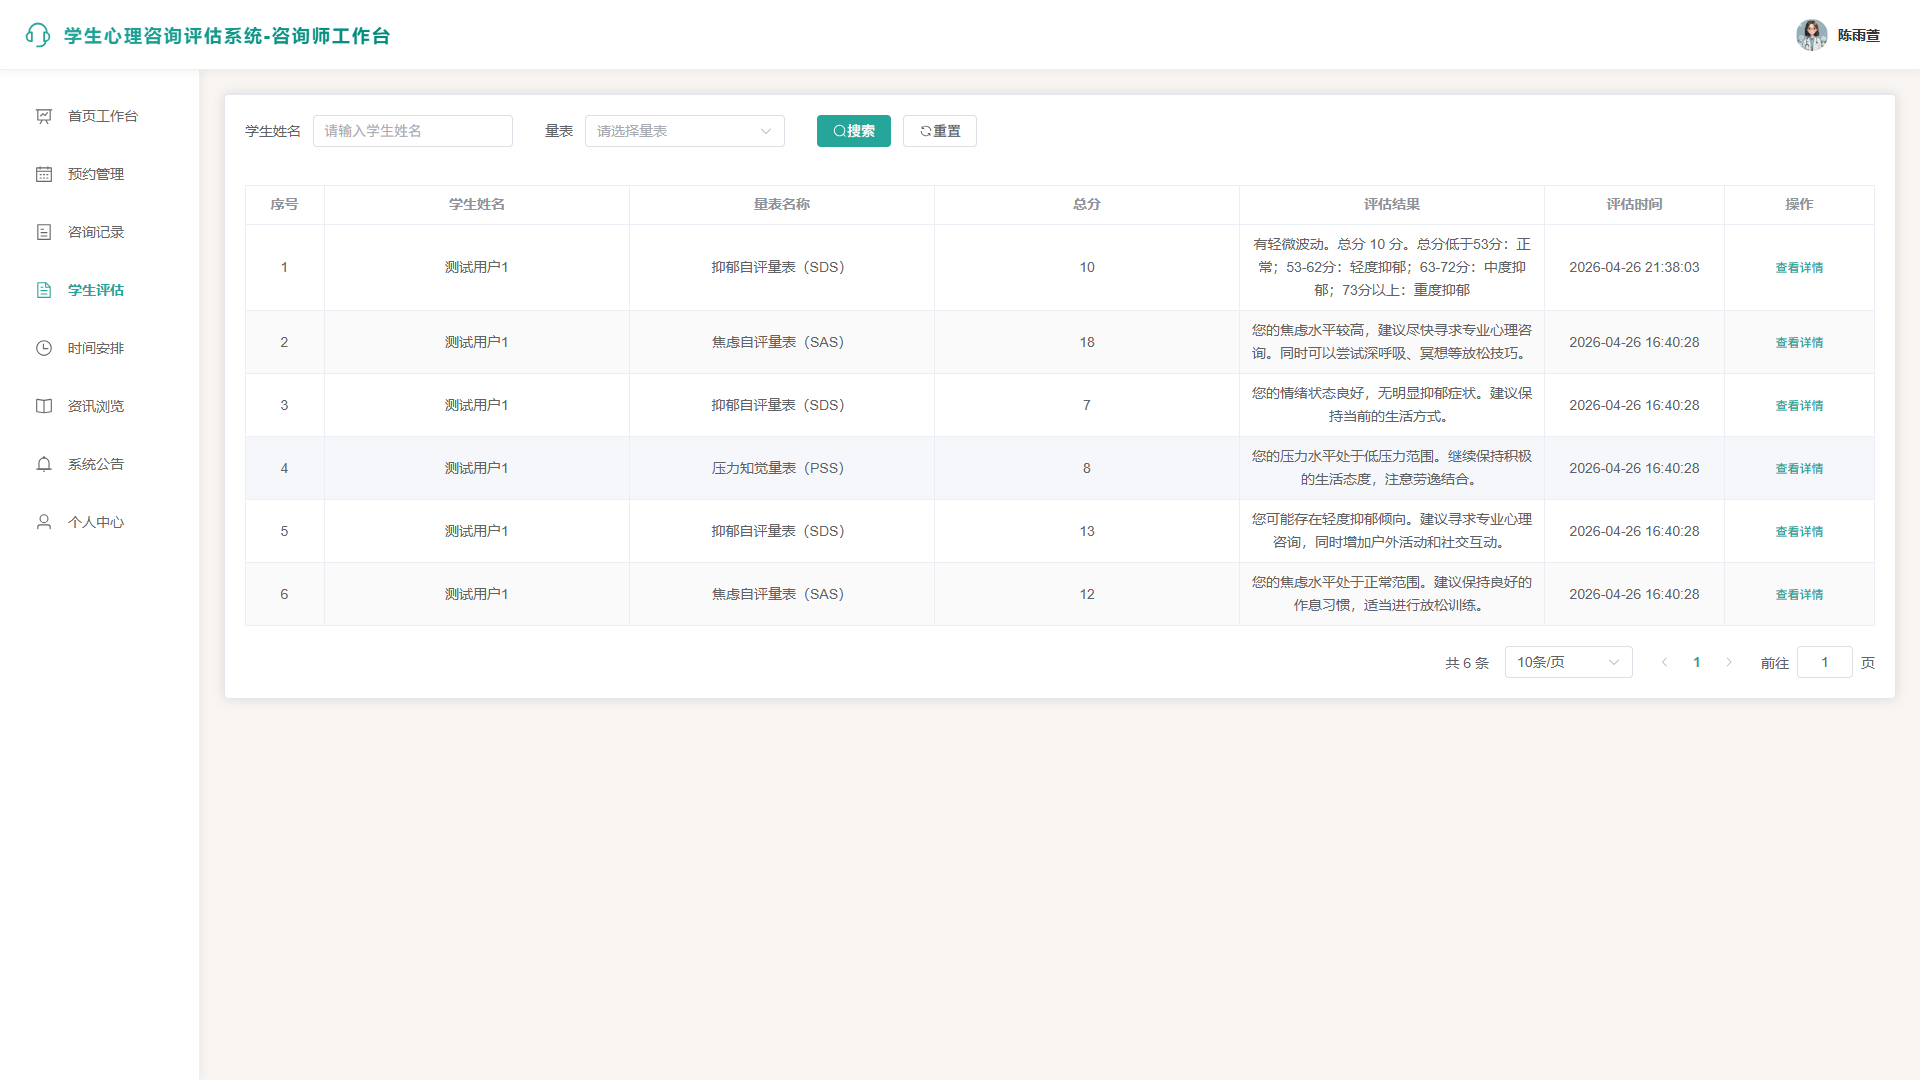Click the 量表名称 column header
Screen dimensions: 1920x1080
click(x=781, y=204)
